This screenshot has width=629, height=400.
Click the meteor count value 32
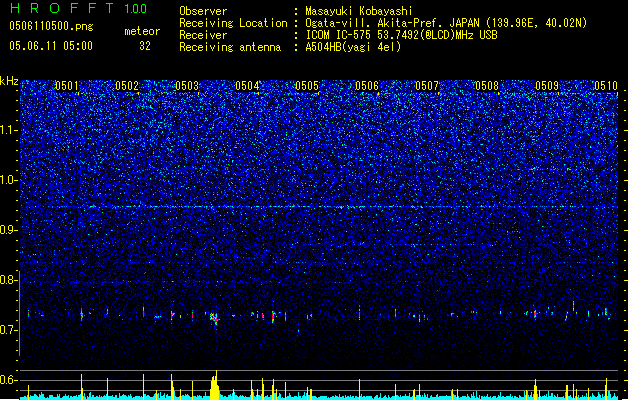pos(145,46)
